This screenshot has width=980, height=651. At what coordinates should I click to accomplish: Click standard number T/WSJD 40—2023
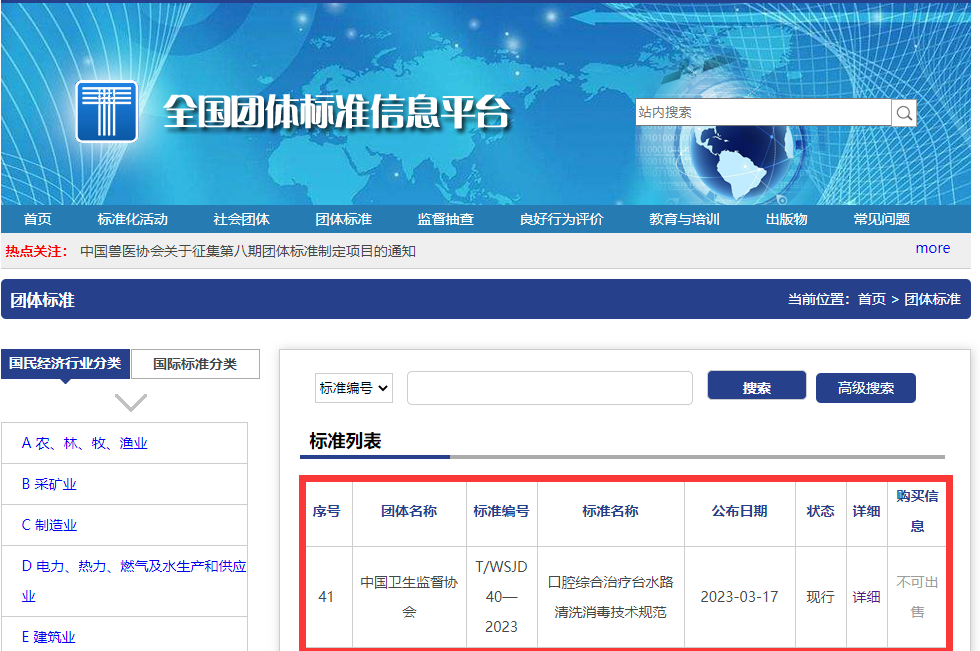[501, 597]
